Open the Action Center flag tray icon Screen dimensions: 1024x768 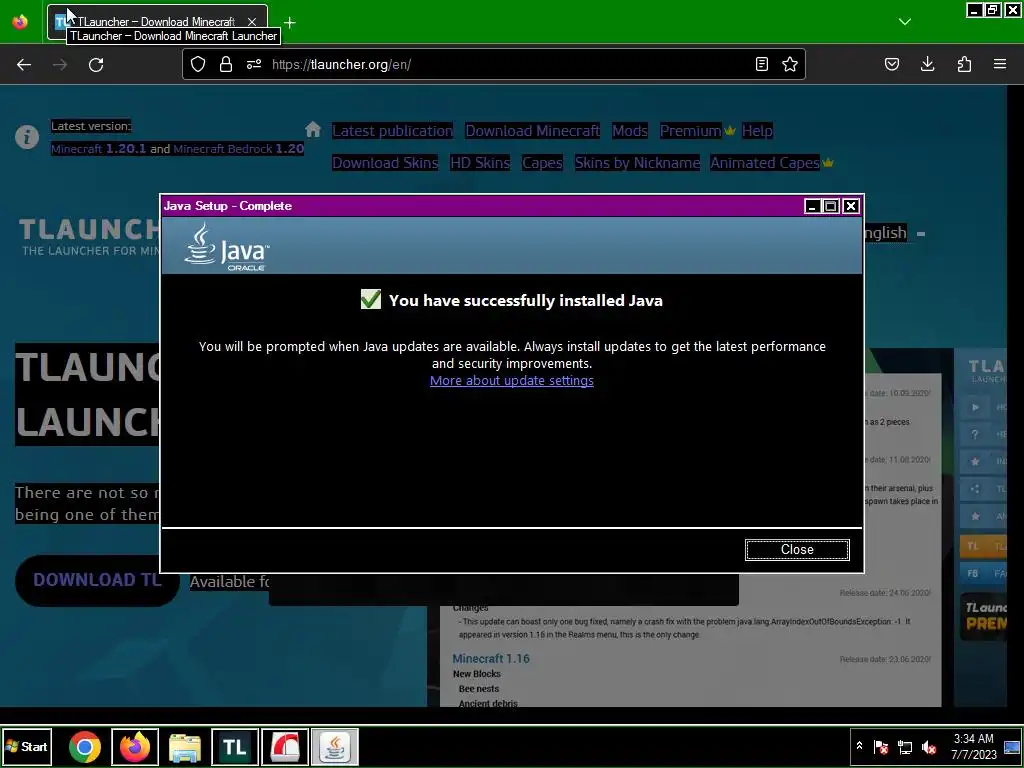(x=881, y=747)
